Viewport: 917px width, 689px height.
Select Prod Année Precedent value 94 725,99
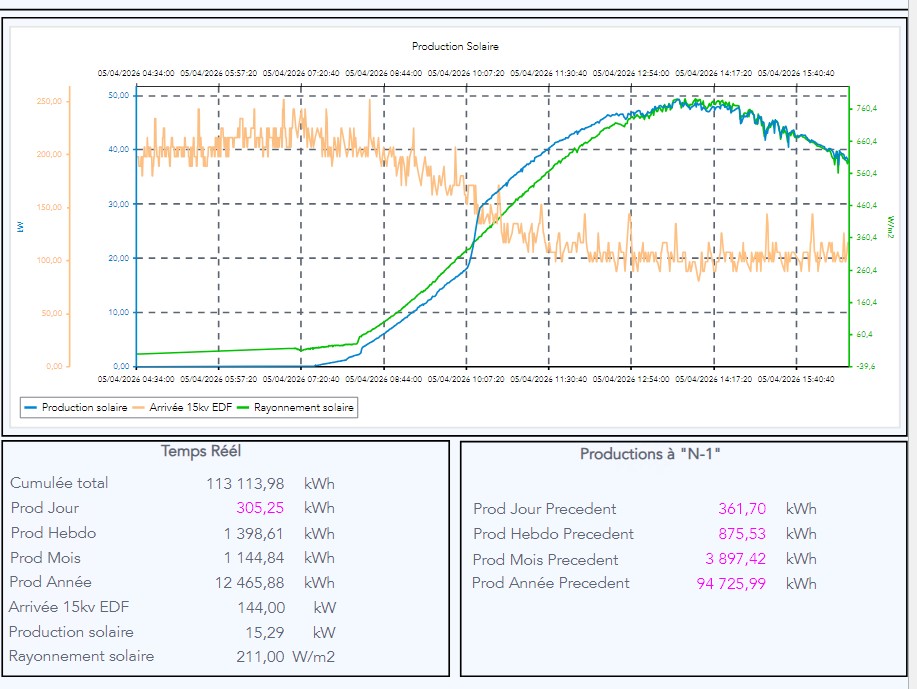pos(731,583)
